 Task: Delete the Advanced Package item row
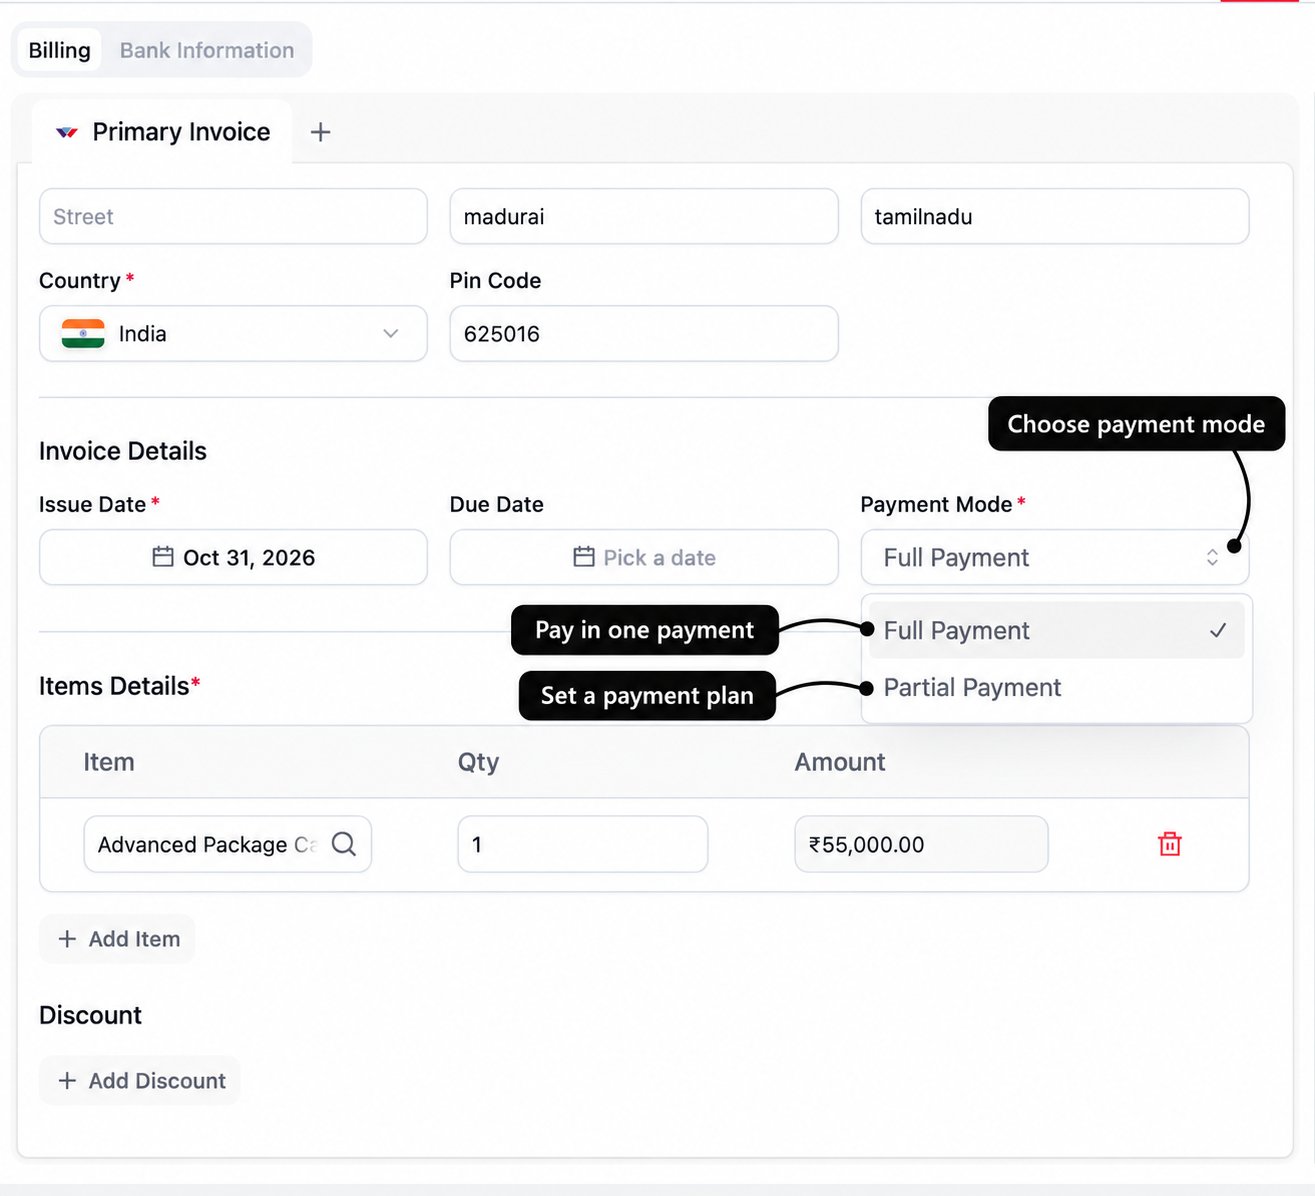[1169, 844]
